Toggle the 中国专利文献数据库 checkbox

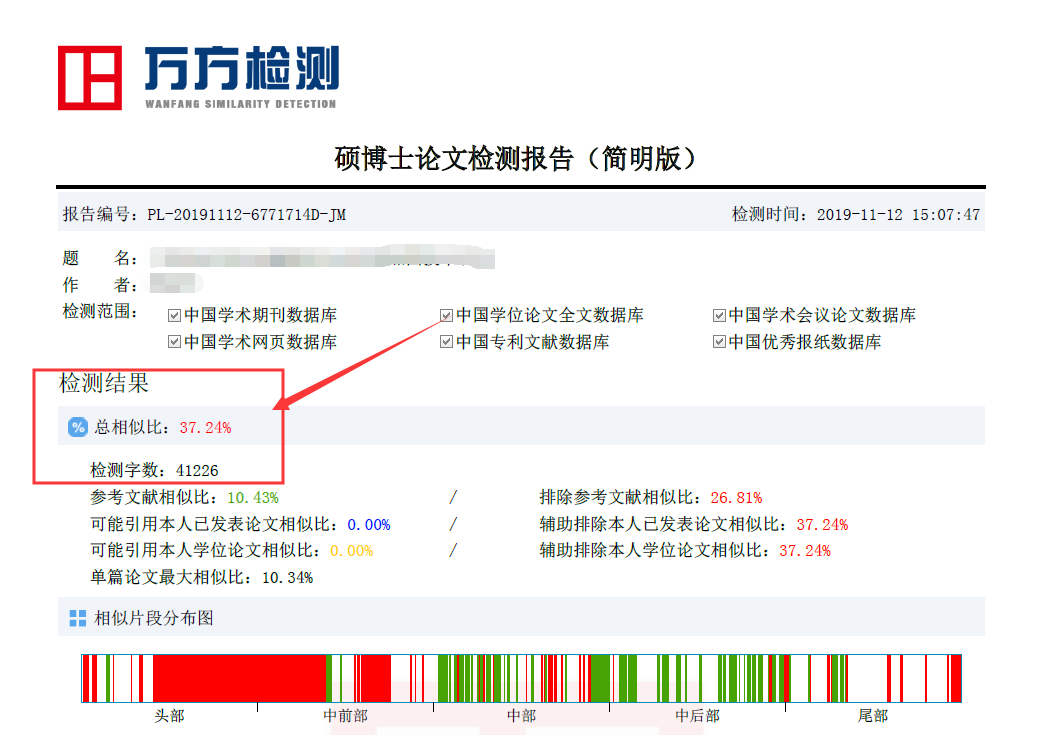(x=447, y=342)
